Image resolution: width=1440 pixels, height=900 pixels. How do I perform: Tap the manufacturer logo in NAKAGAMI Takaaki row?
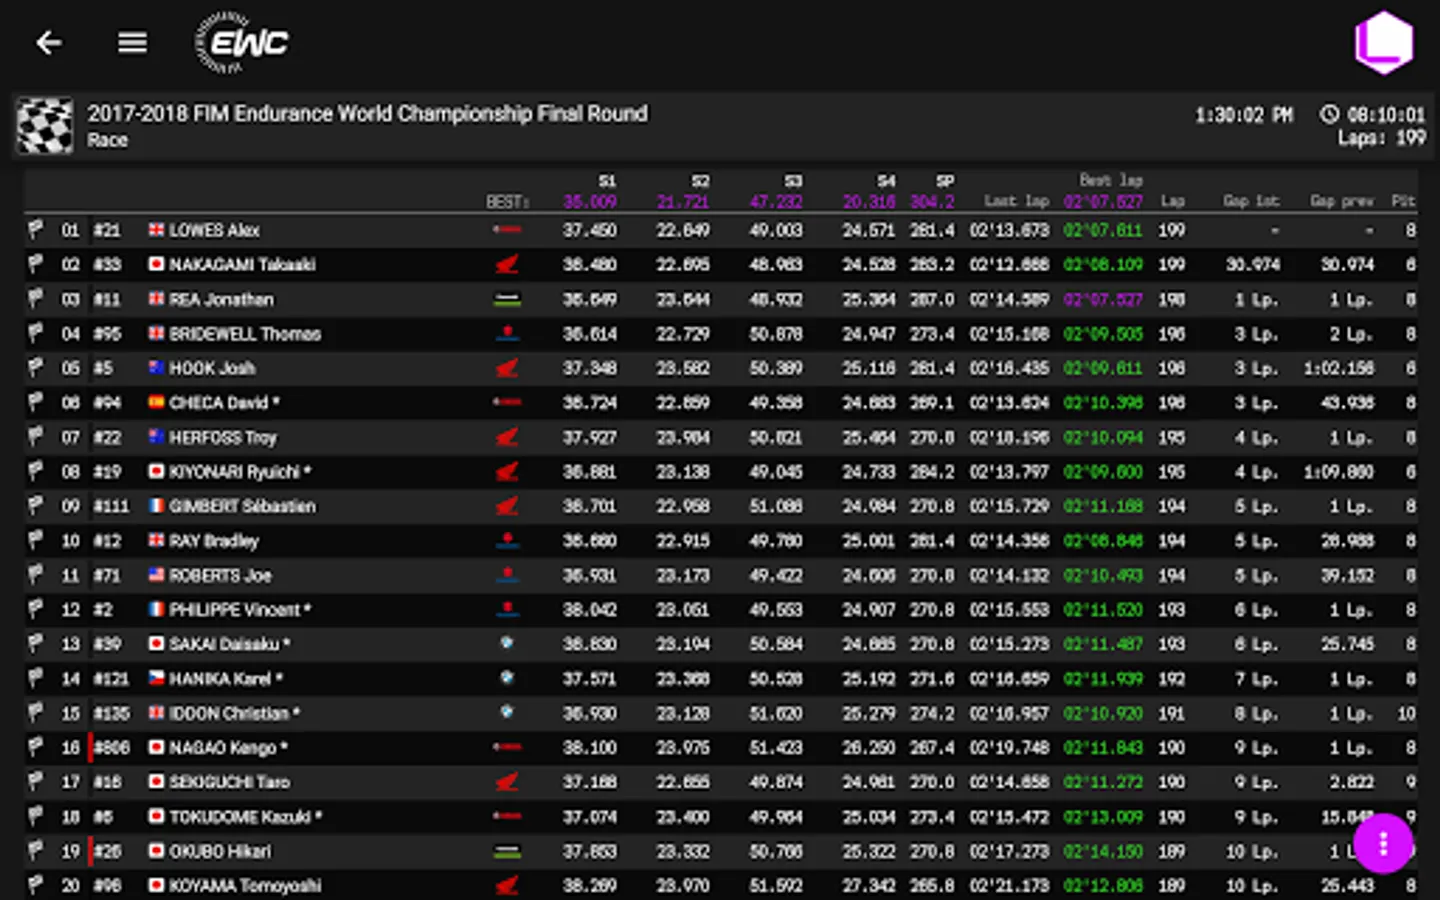[x=507, y=265]
